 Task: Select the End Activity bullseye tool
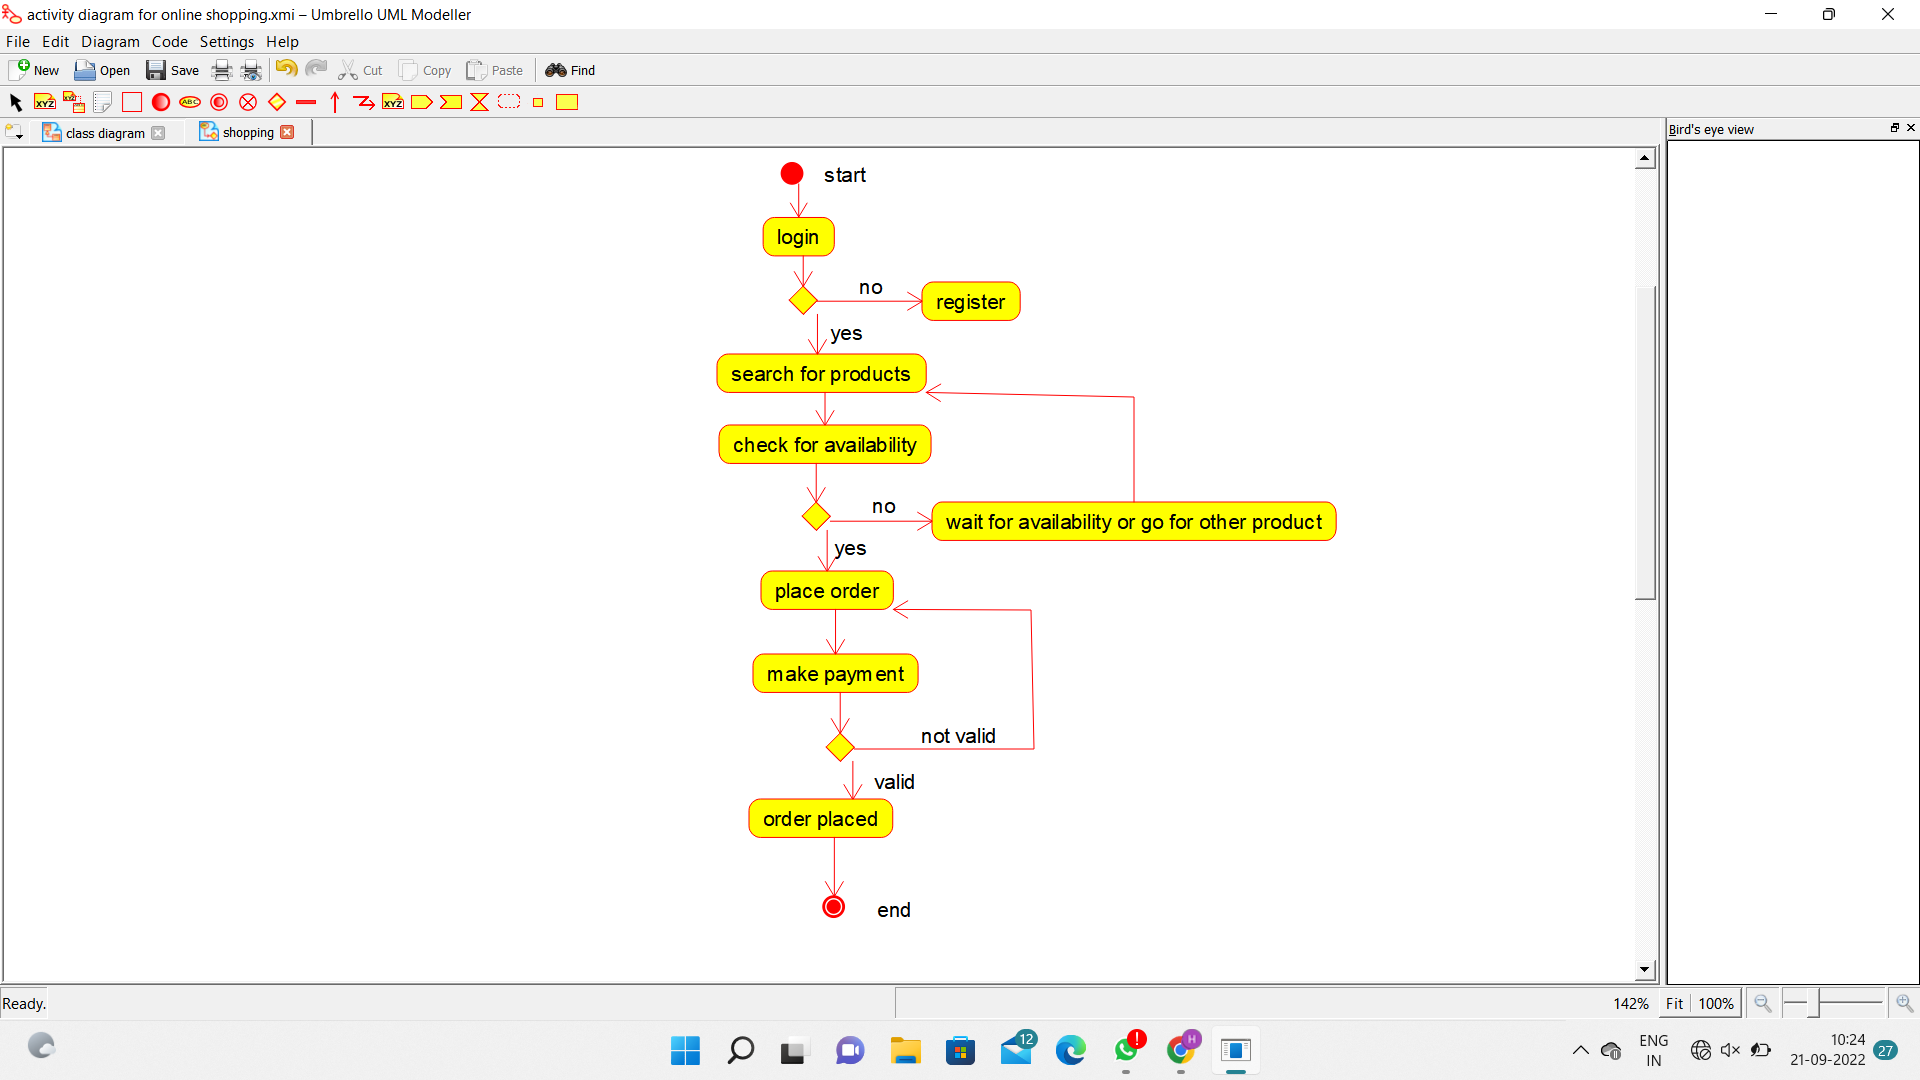(219, 102)
